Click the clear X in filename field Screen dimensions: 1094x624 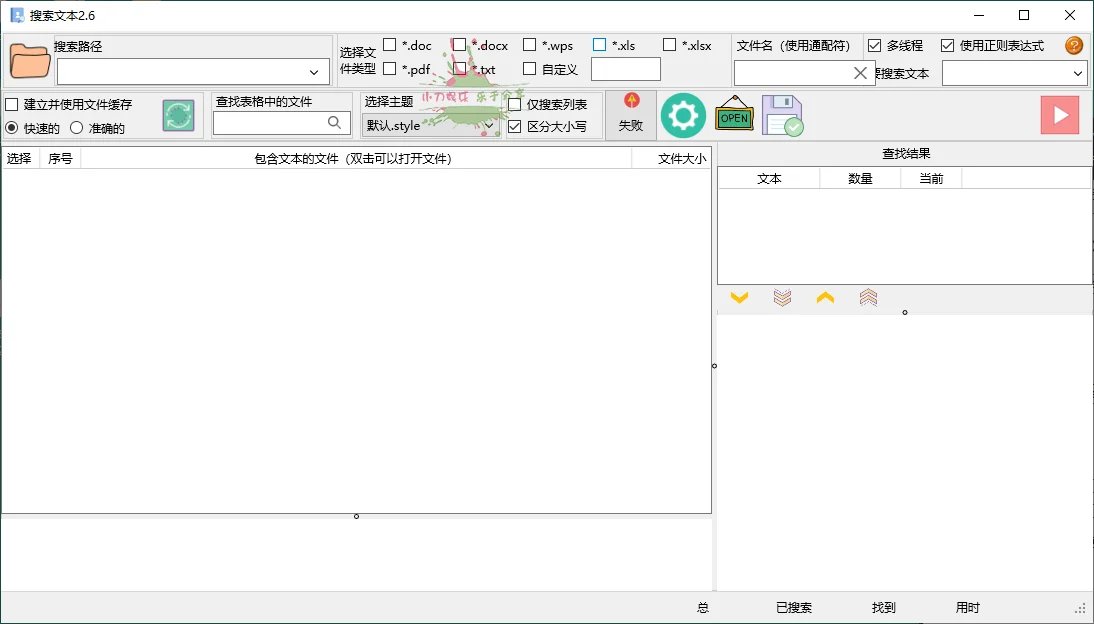(x=860, y=72)
